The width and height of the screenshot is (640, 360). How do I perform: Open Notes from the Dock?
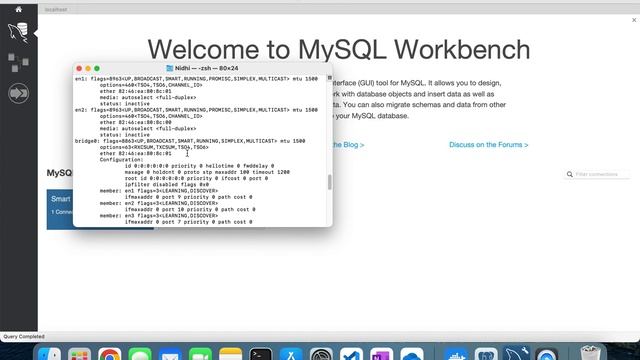tap(231, 354)
